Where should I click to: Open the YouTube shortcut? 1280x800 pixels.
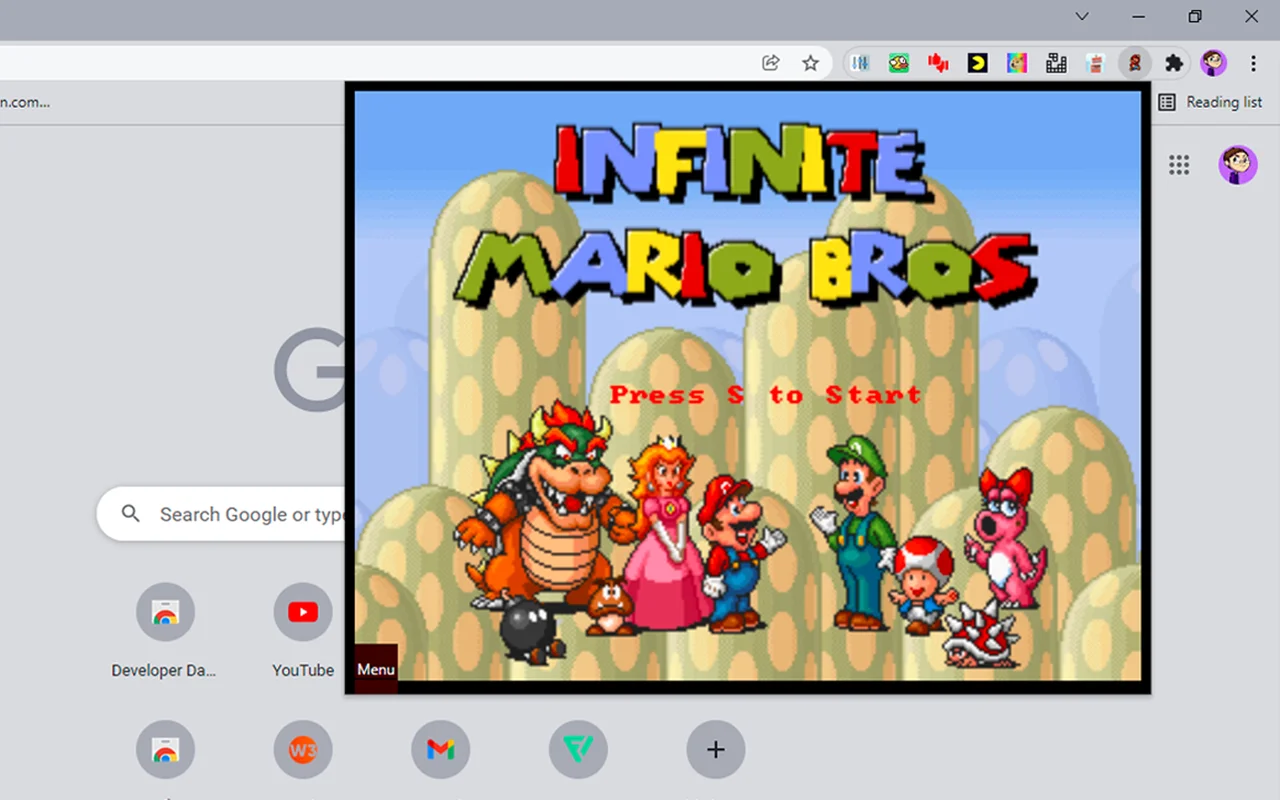(x=303, y=632)
